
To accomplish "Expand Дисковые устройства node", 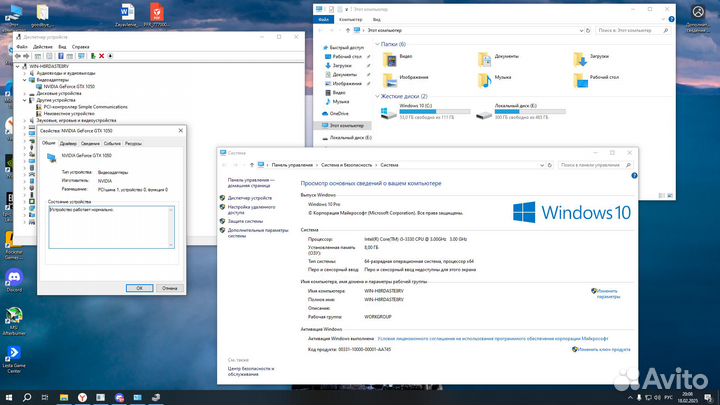I will (25, 93).
